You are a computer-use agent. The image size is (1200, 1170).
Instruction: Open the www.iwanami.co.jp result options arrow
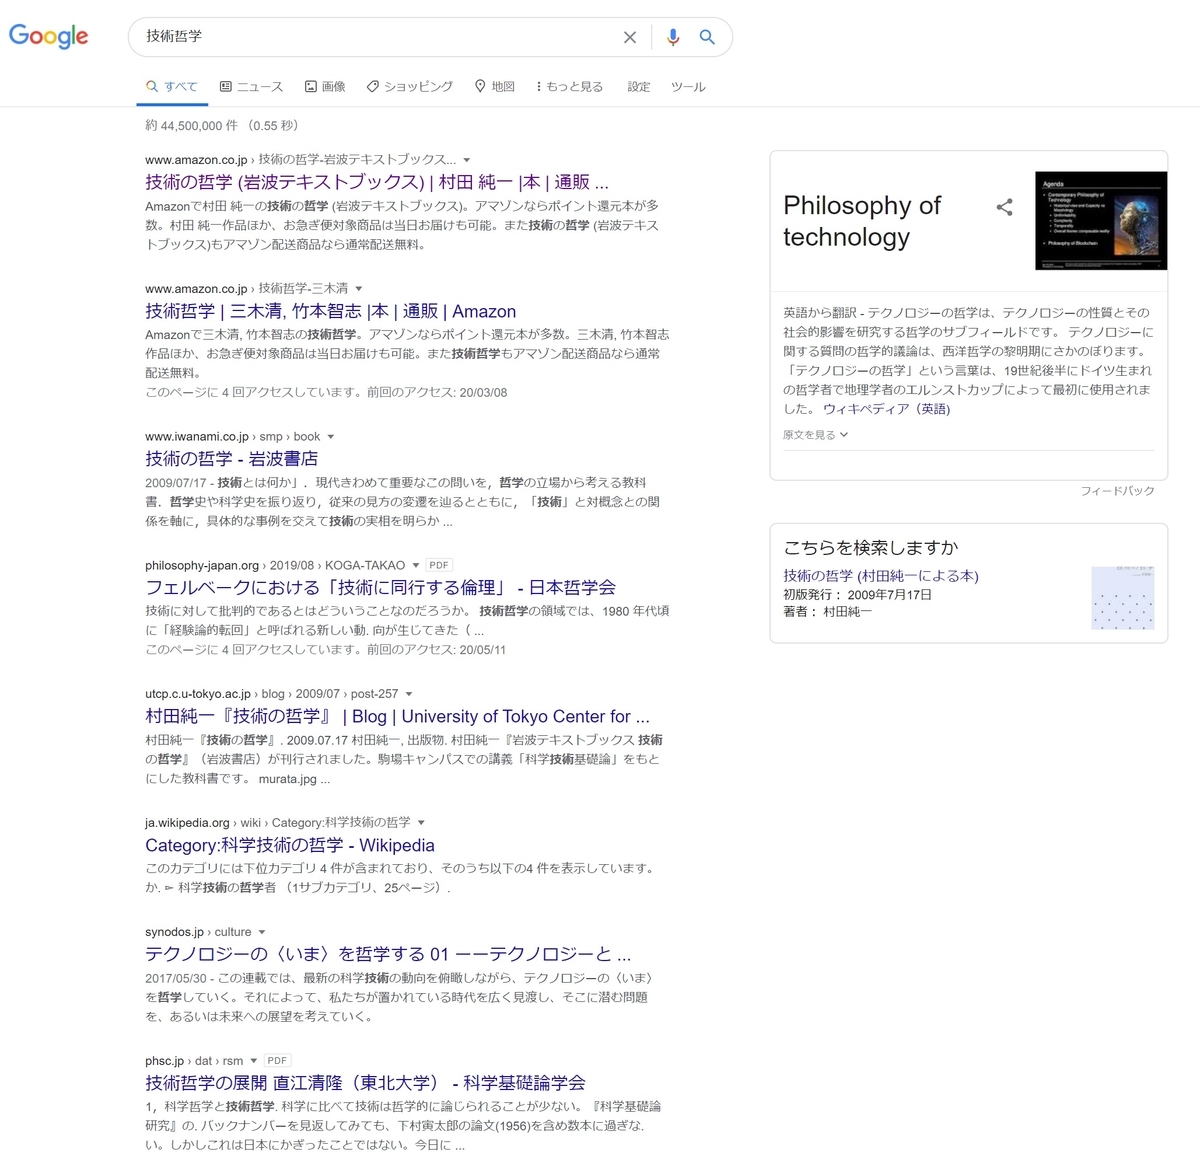[x=331, y=437]
